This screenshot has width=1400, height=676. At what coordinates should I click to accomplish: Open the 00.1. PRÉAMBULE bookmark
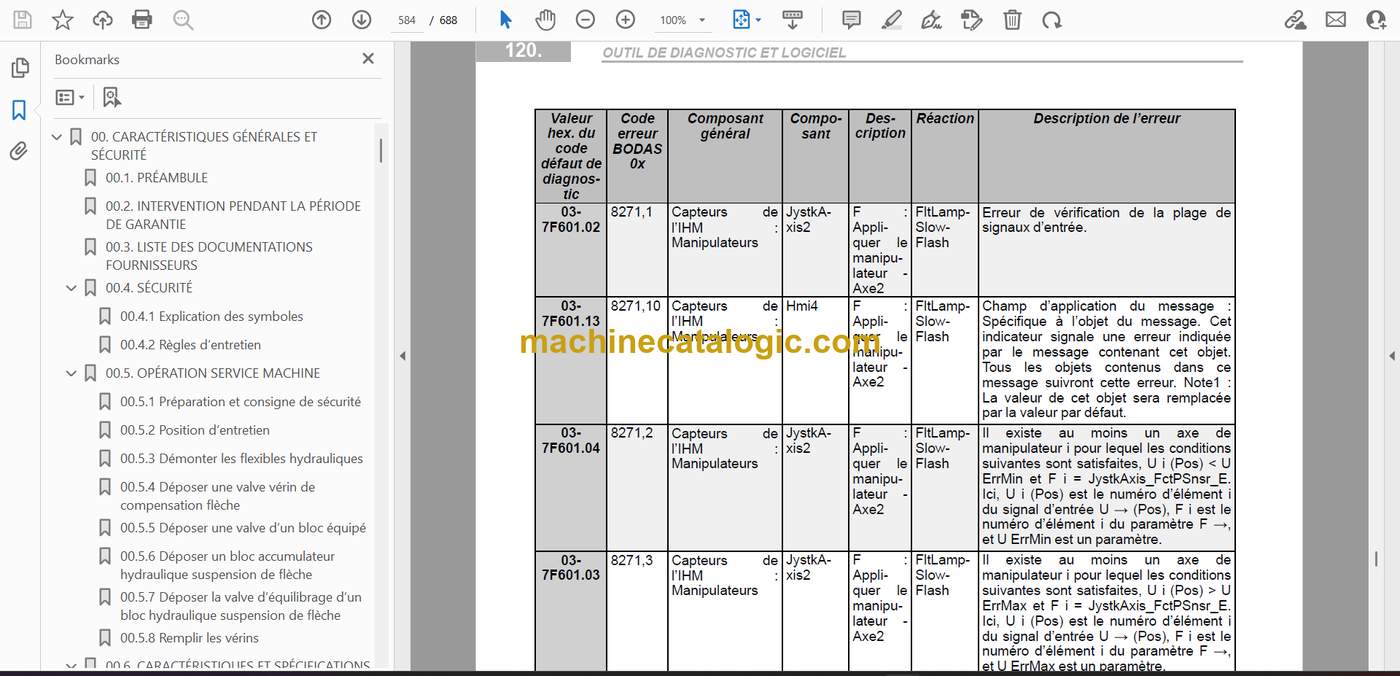pyautogui.click(x=157, y=178)
